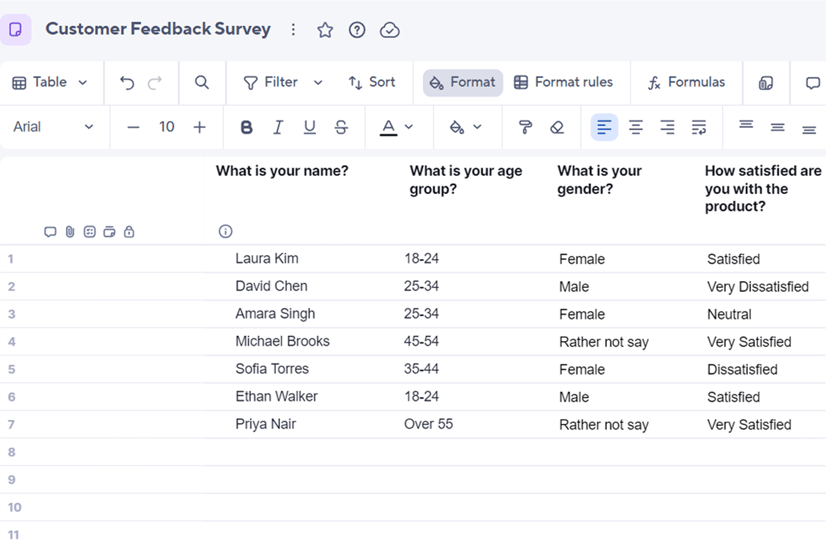Increase font size with the plus button

pos(199,127)
